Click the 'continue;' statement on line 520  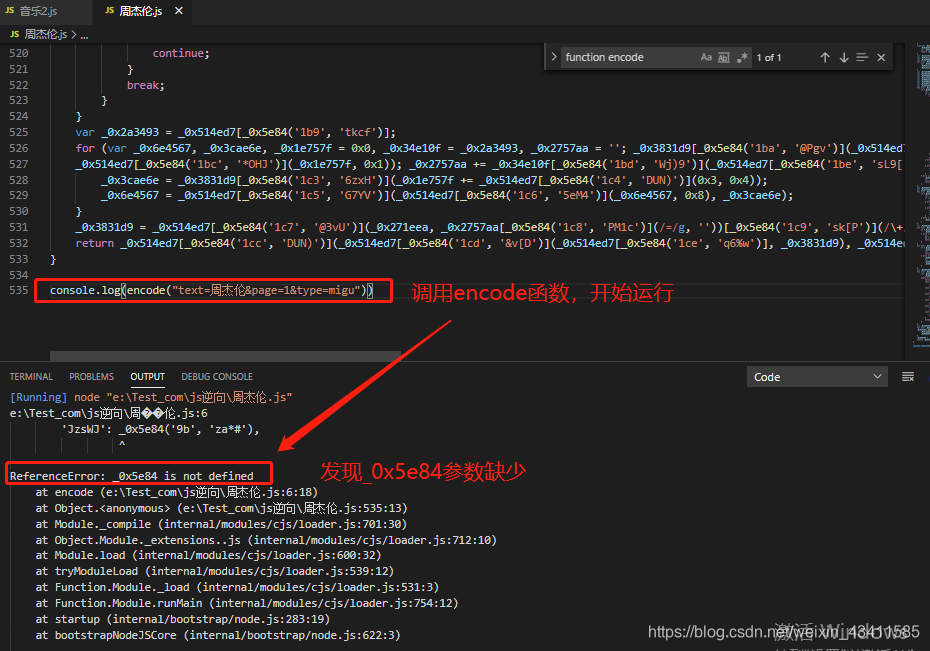[181, 53]
